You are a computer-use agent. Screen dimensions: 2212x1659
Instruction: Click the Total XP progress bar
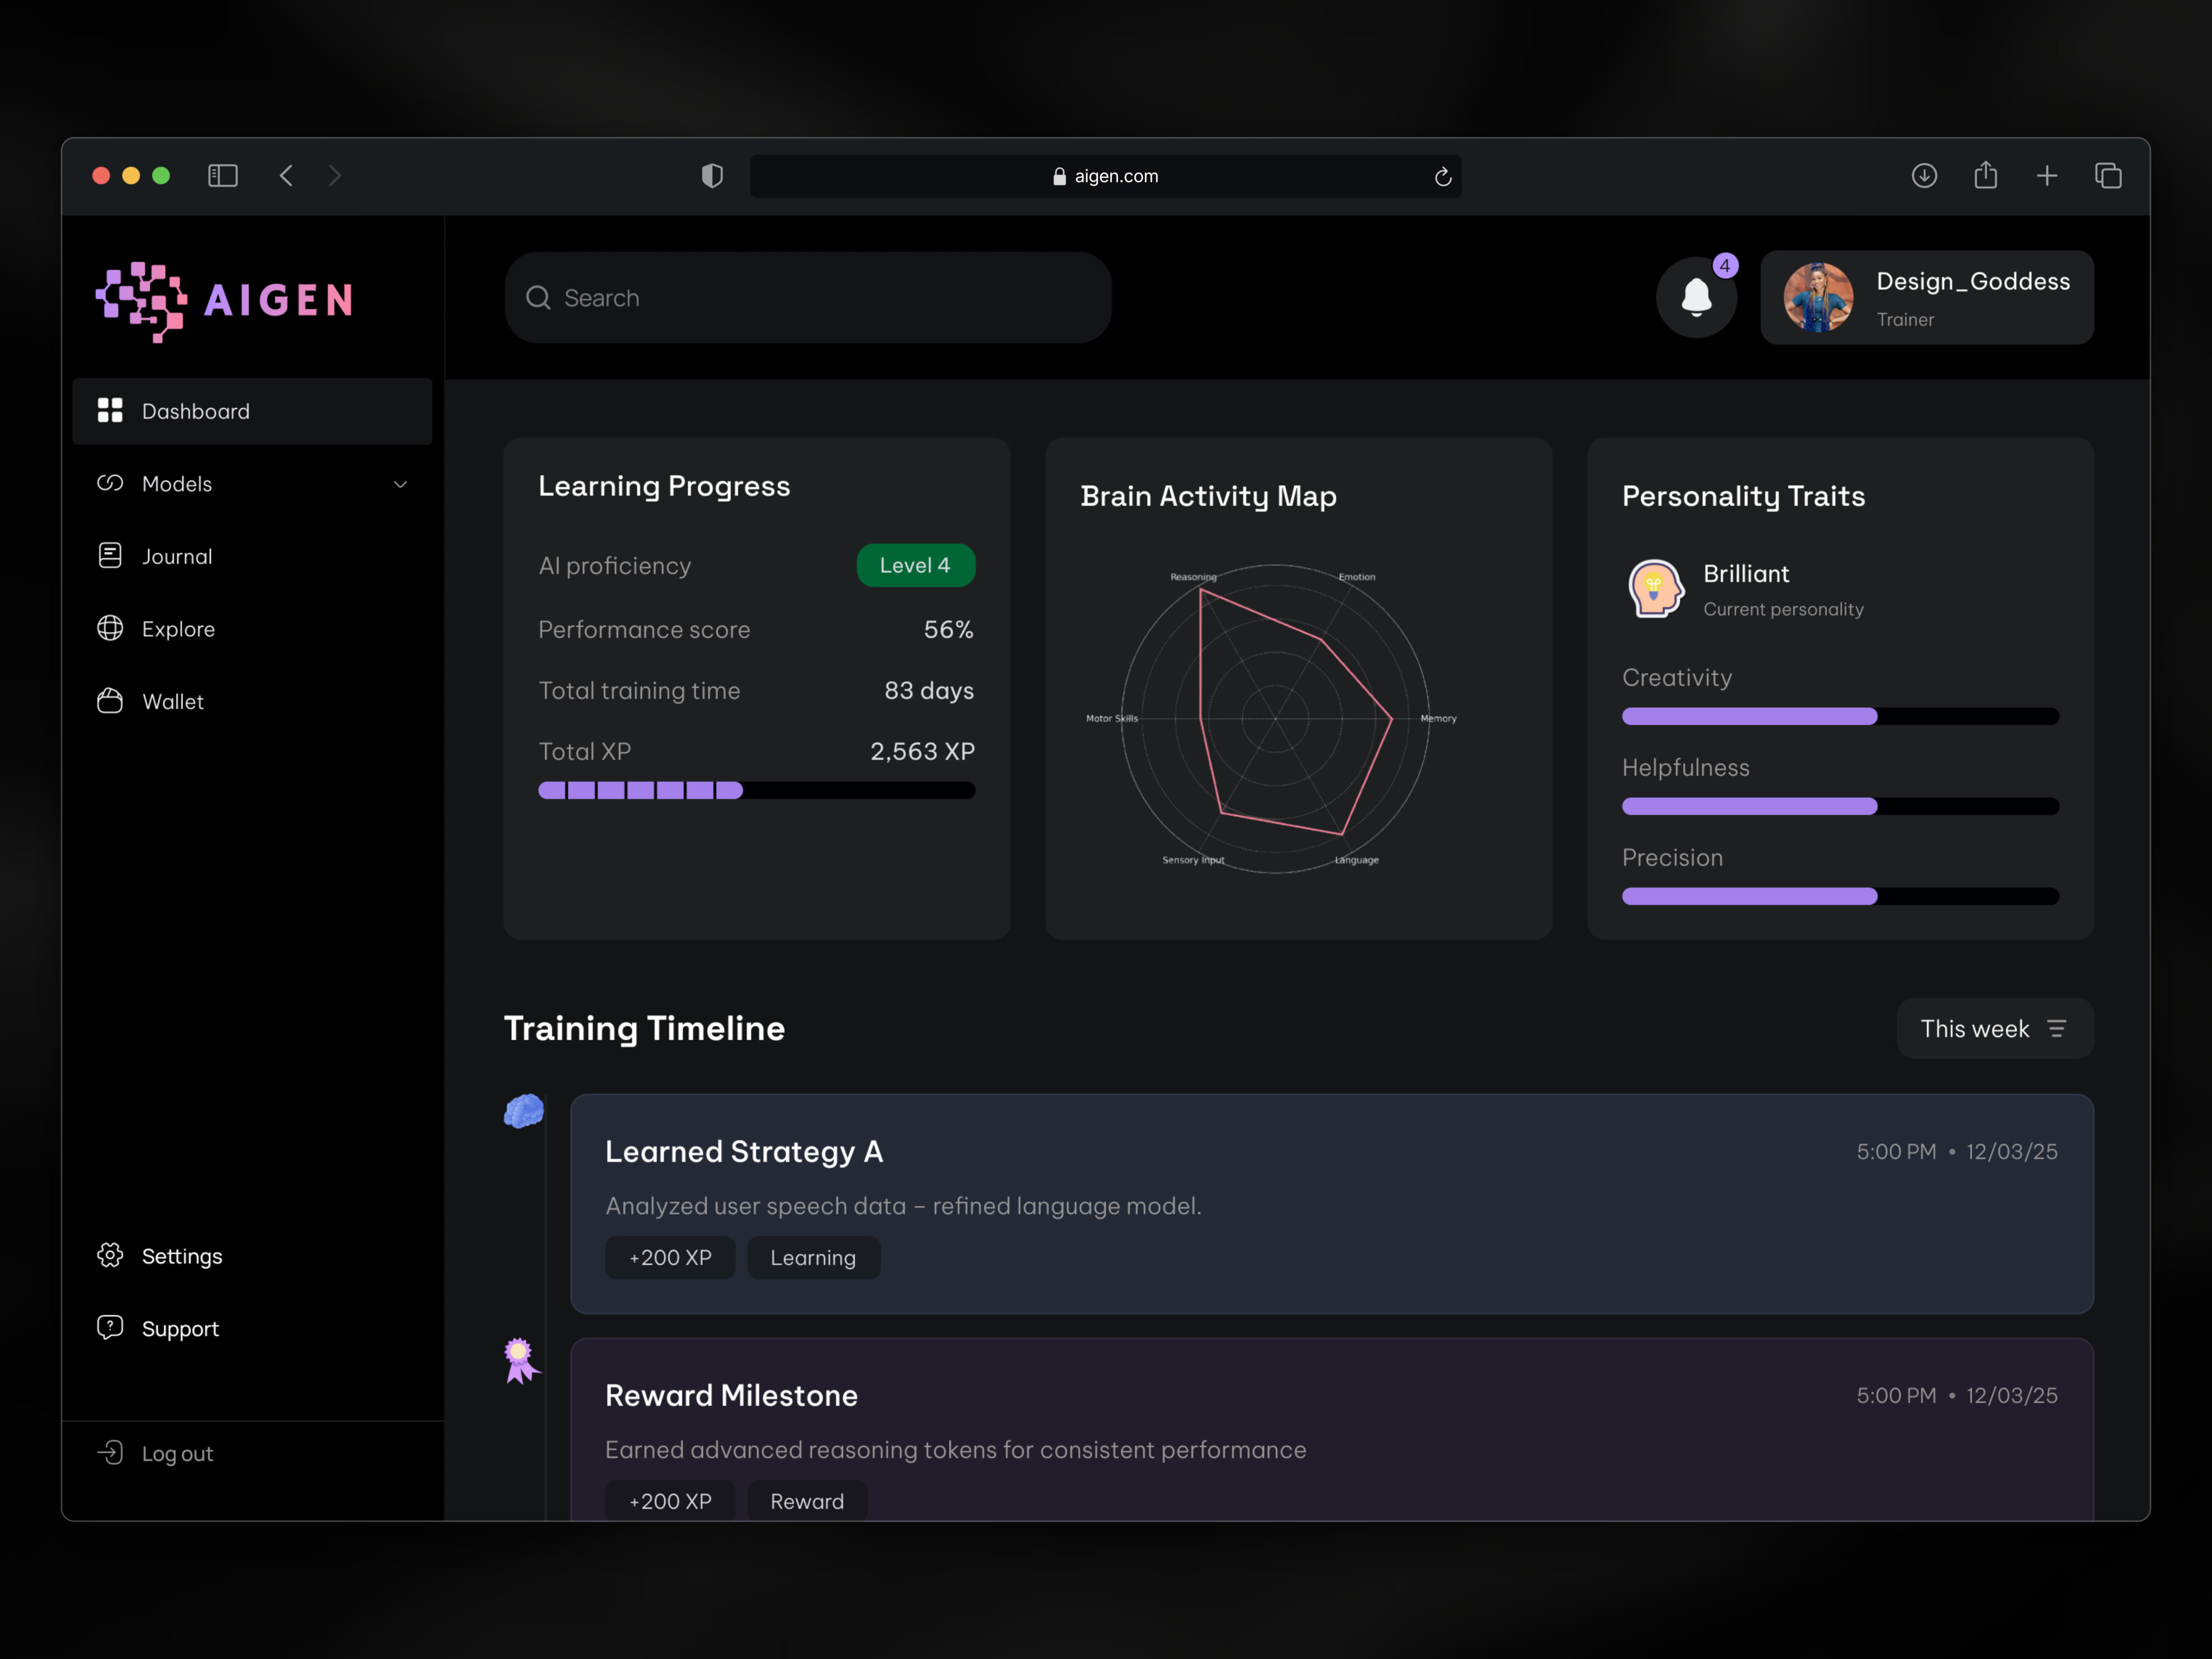pos(756,790)
